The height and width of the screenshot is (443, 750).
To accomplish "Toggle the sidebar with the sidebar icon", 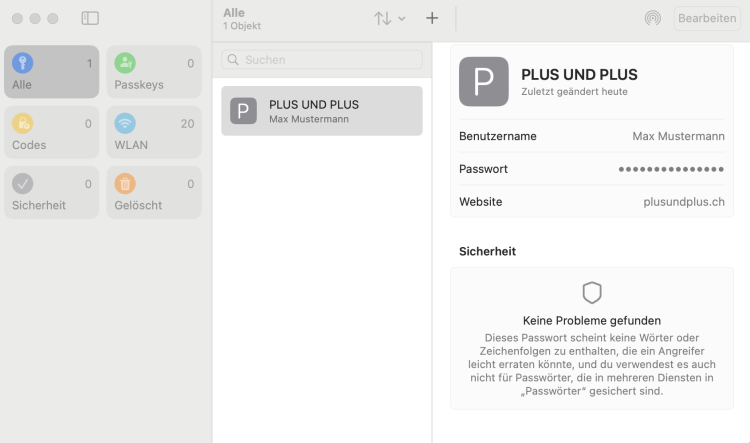I will 90,18.
